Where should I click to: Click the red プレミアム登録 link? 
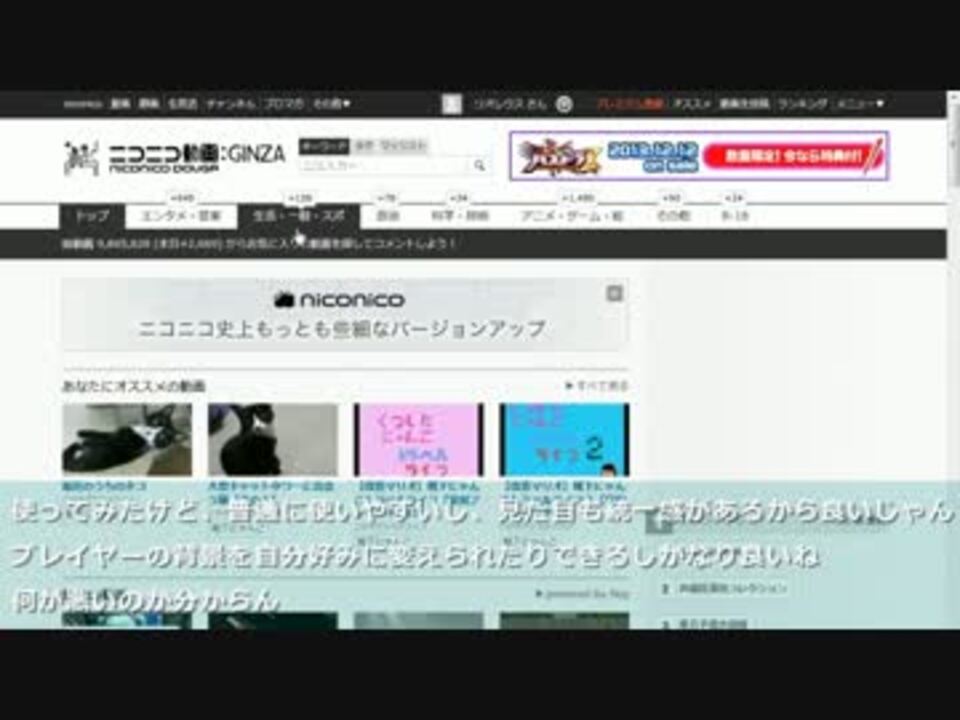click(631, 104)
